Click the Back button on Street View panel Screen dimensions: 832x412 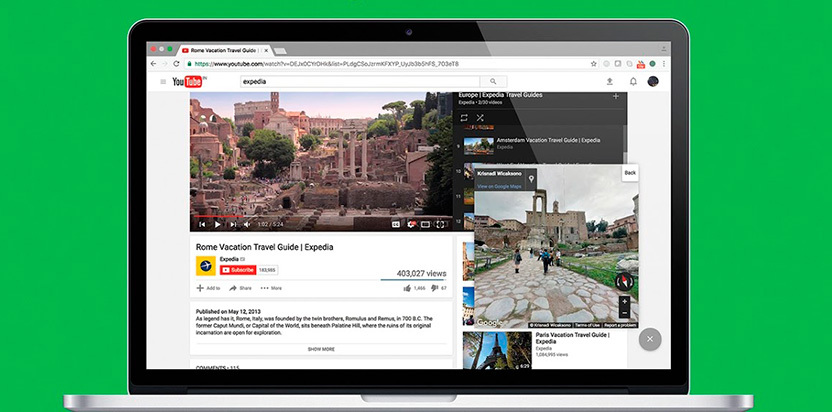(630, 173)
